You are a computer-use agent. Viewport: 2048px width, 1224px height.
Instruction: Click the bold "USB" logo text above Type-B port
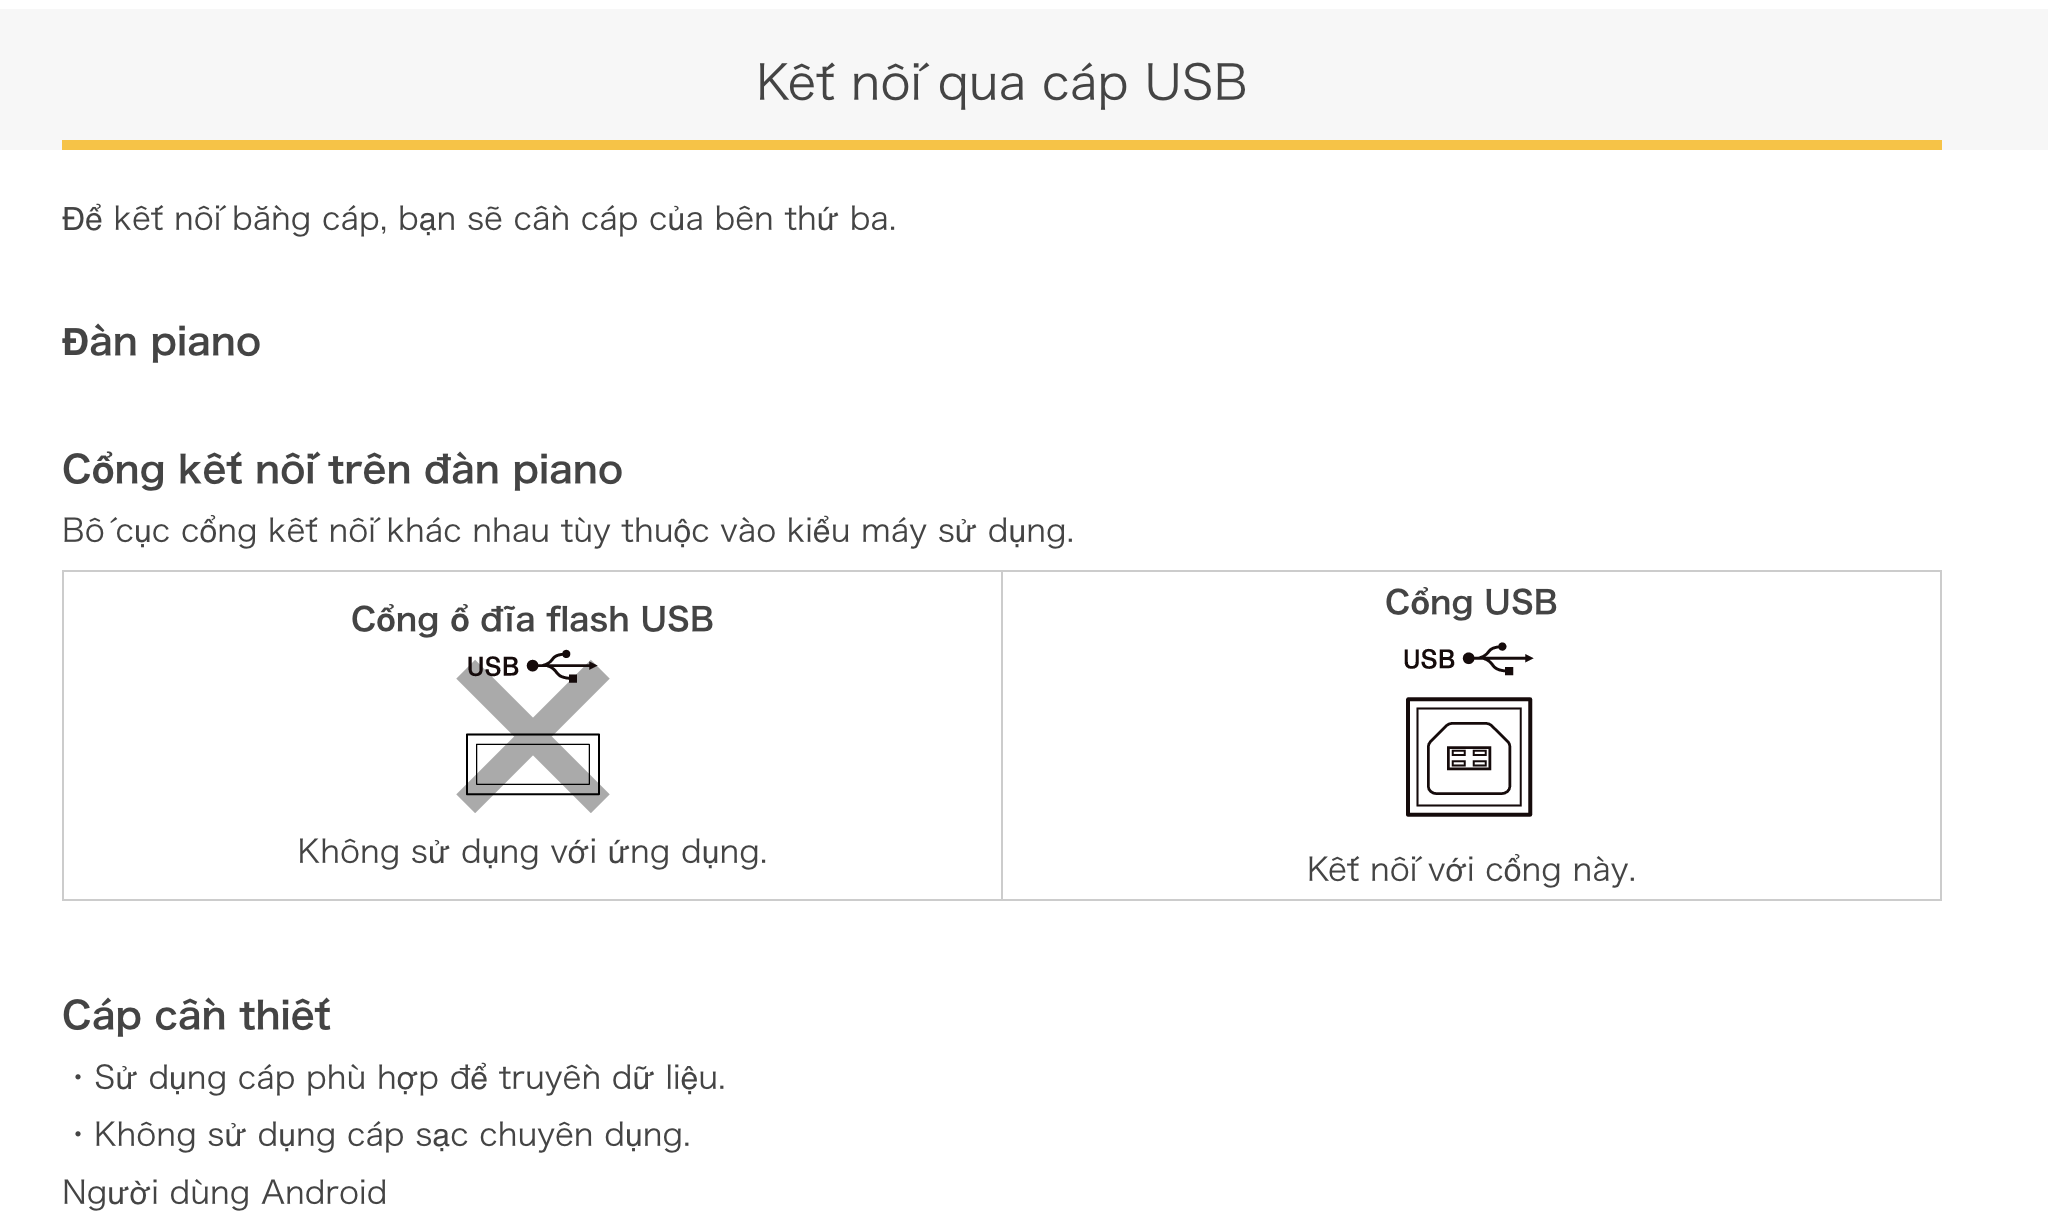point(1428,660)
